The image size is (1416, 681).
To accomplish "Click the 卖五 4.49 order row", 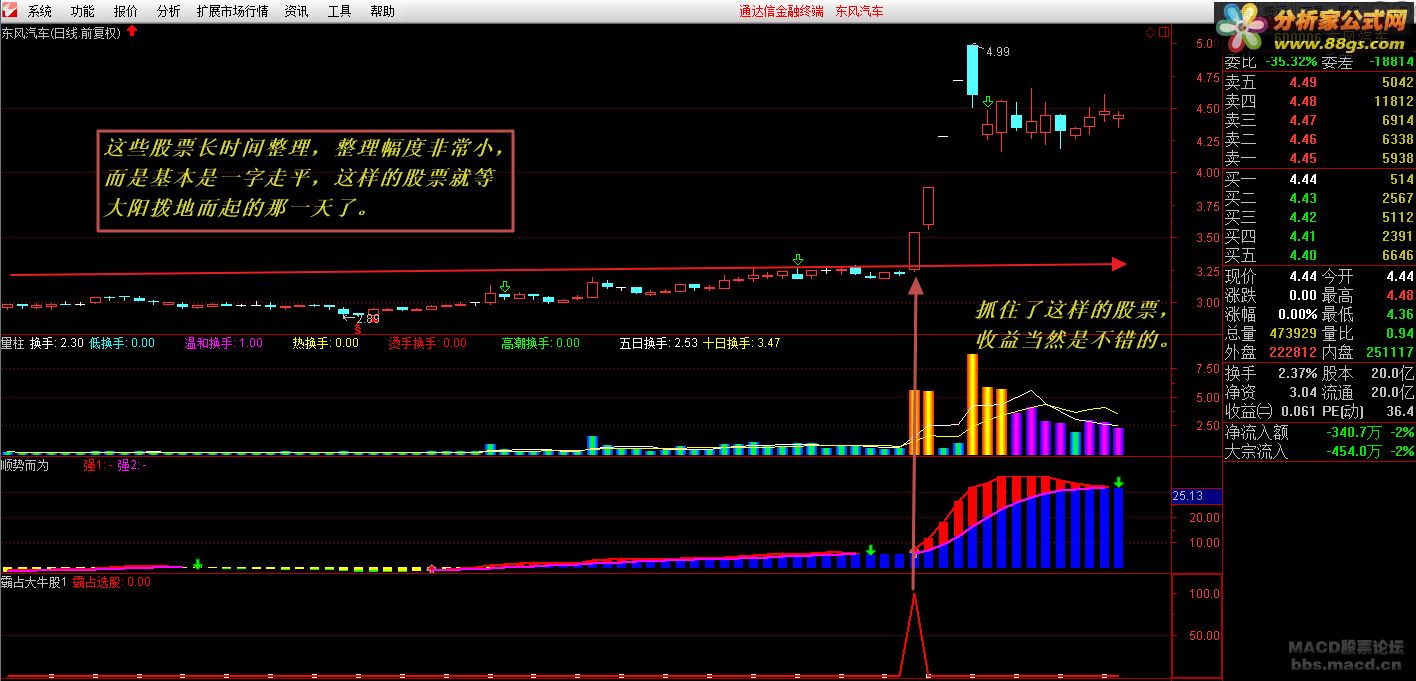I will tap(1319, 82).
